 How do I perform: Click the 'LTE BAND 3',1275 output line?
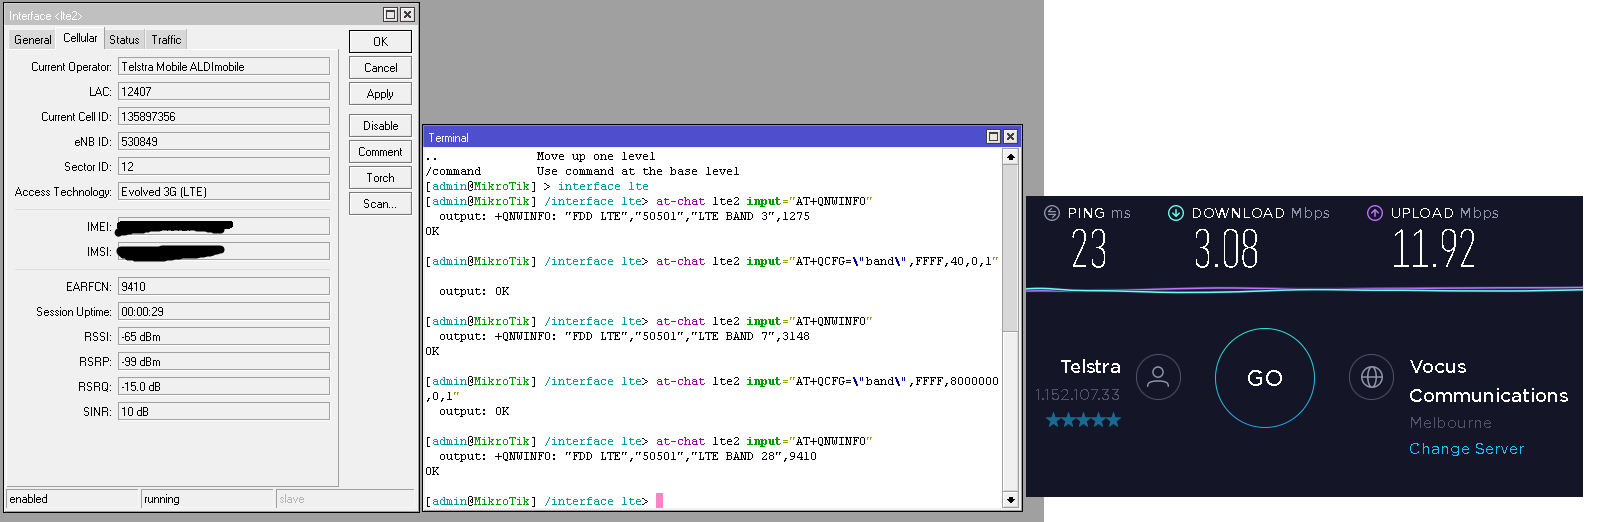coord(625,216)
